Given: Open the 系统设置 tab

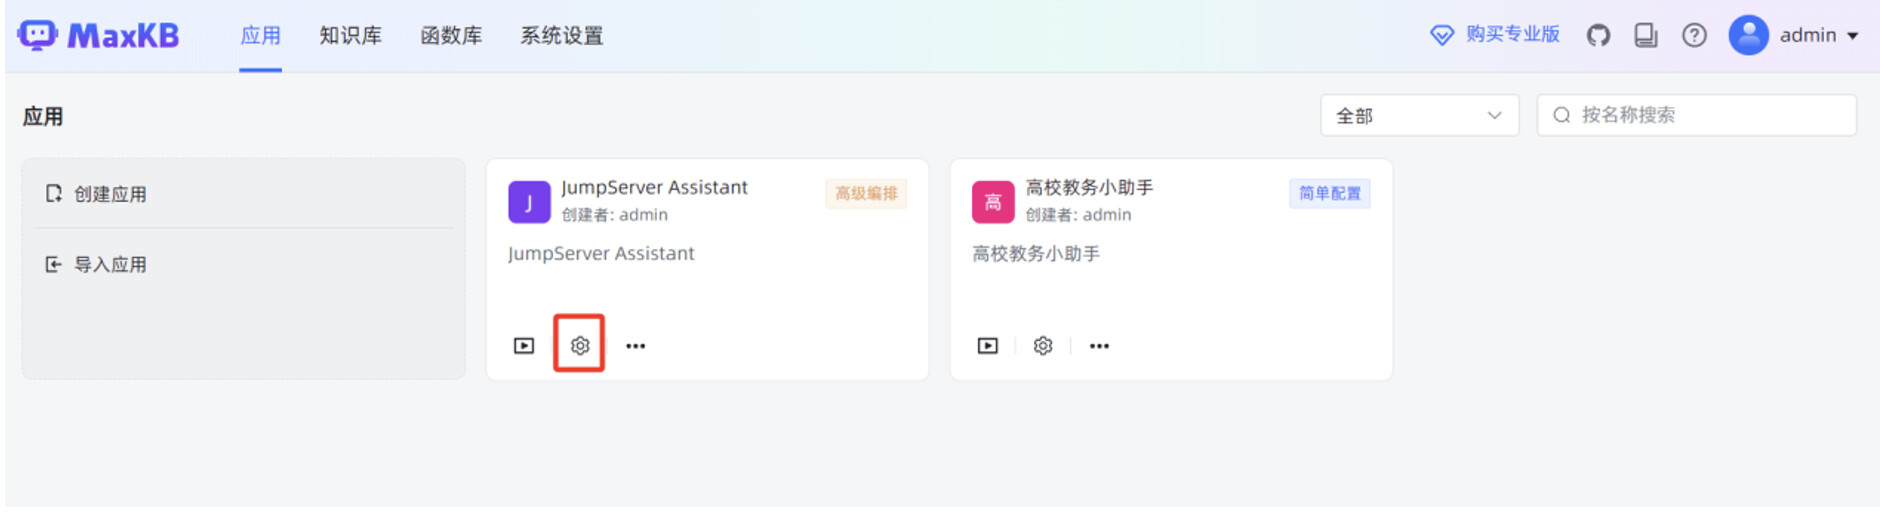Looking at the screenshot, I should [562, 36].
